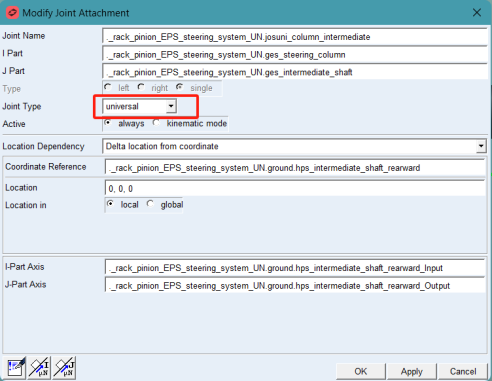Click the Joint Name text field
Viewport: 492px width, 381px height.
pos(295,37)
